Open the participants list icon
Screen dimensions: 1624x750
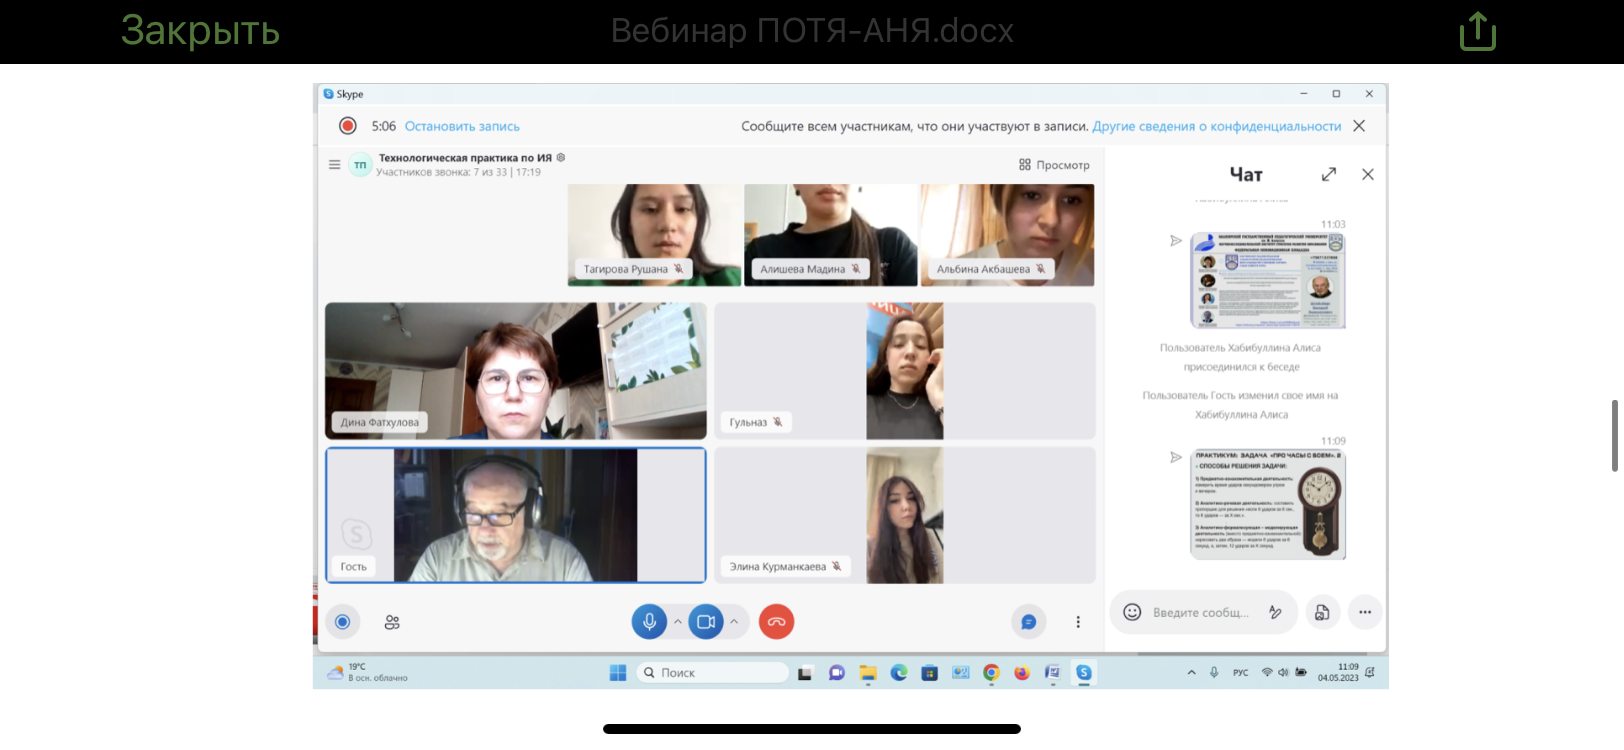pyautogui.click(x=392, y=622)
